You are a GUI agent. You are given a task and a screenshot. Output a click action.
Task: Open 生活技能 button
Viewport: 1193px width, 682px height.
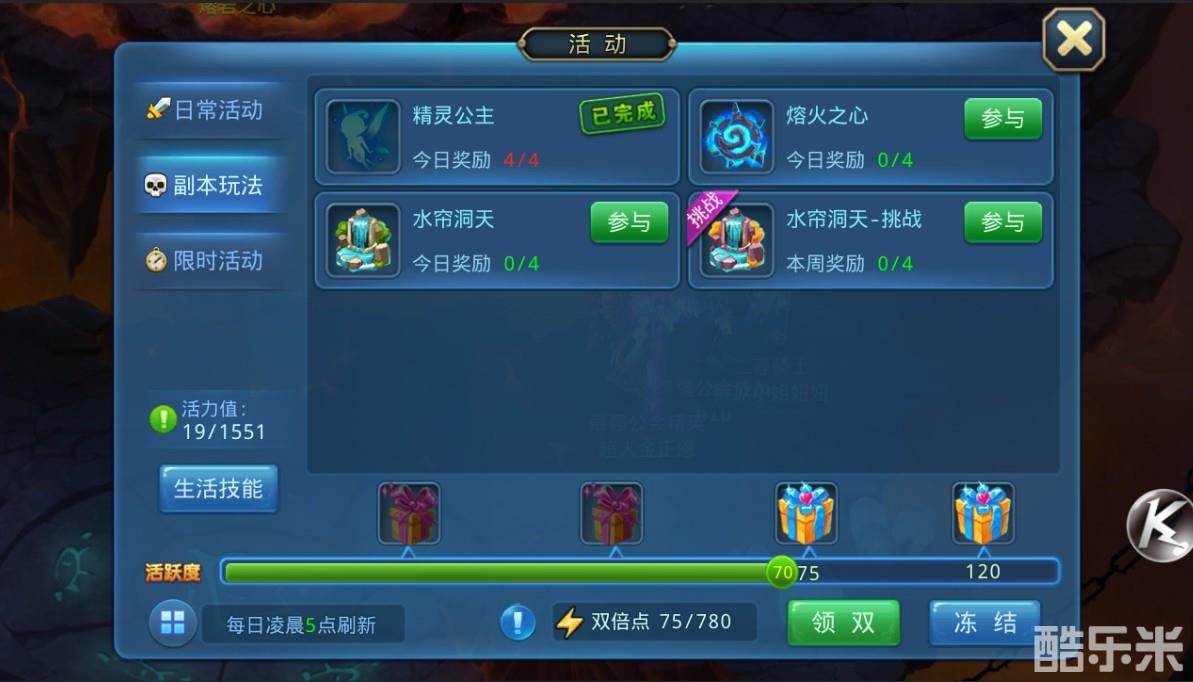[x=218, y=489]
